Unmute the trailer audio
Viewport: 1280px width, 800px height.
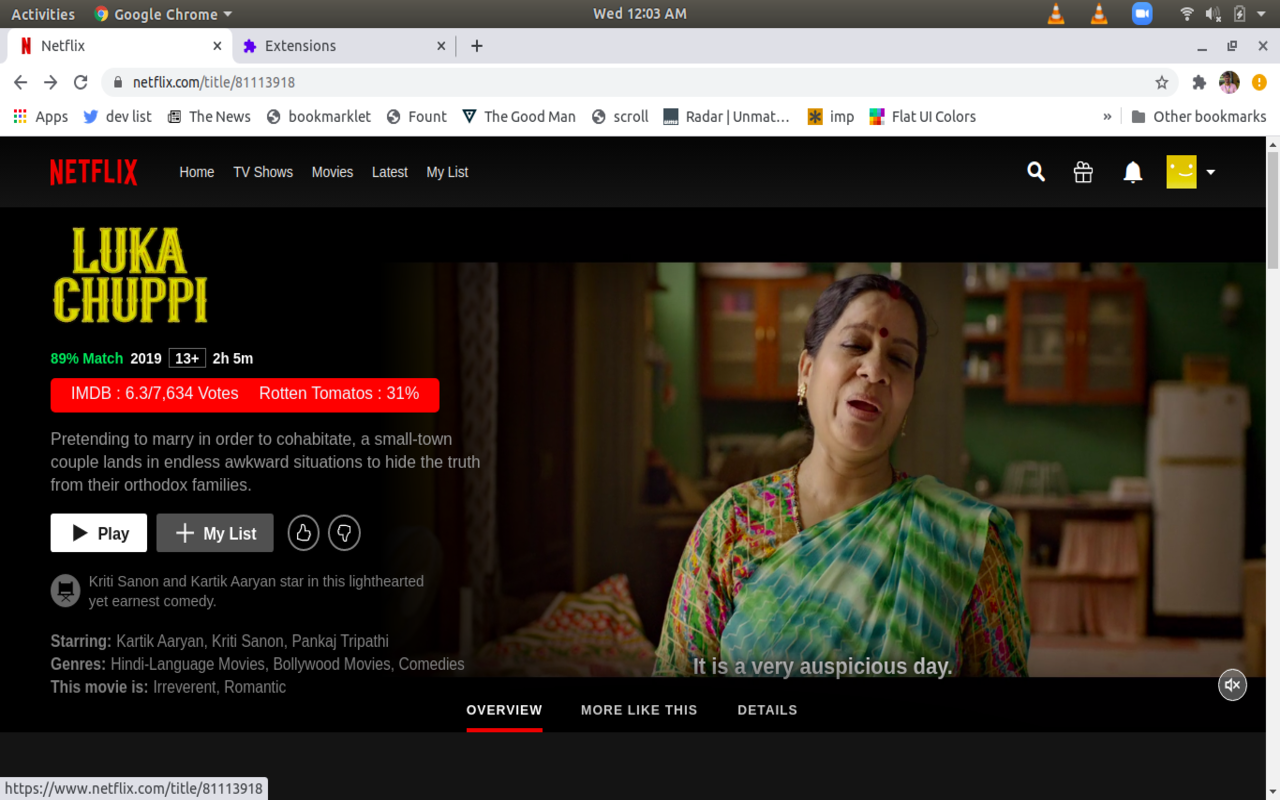pos(1232,685)
